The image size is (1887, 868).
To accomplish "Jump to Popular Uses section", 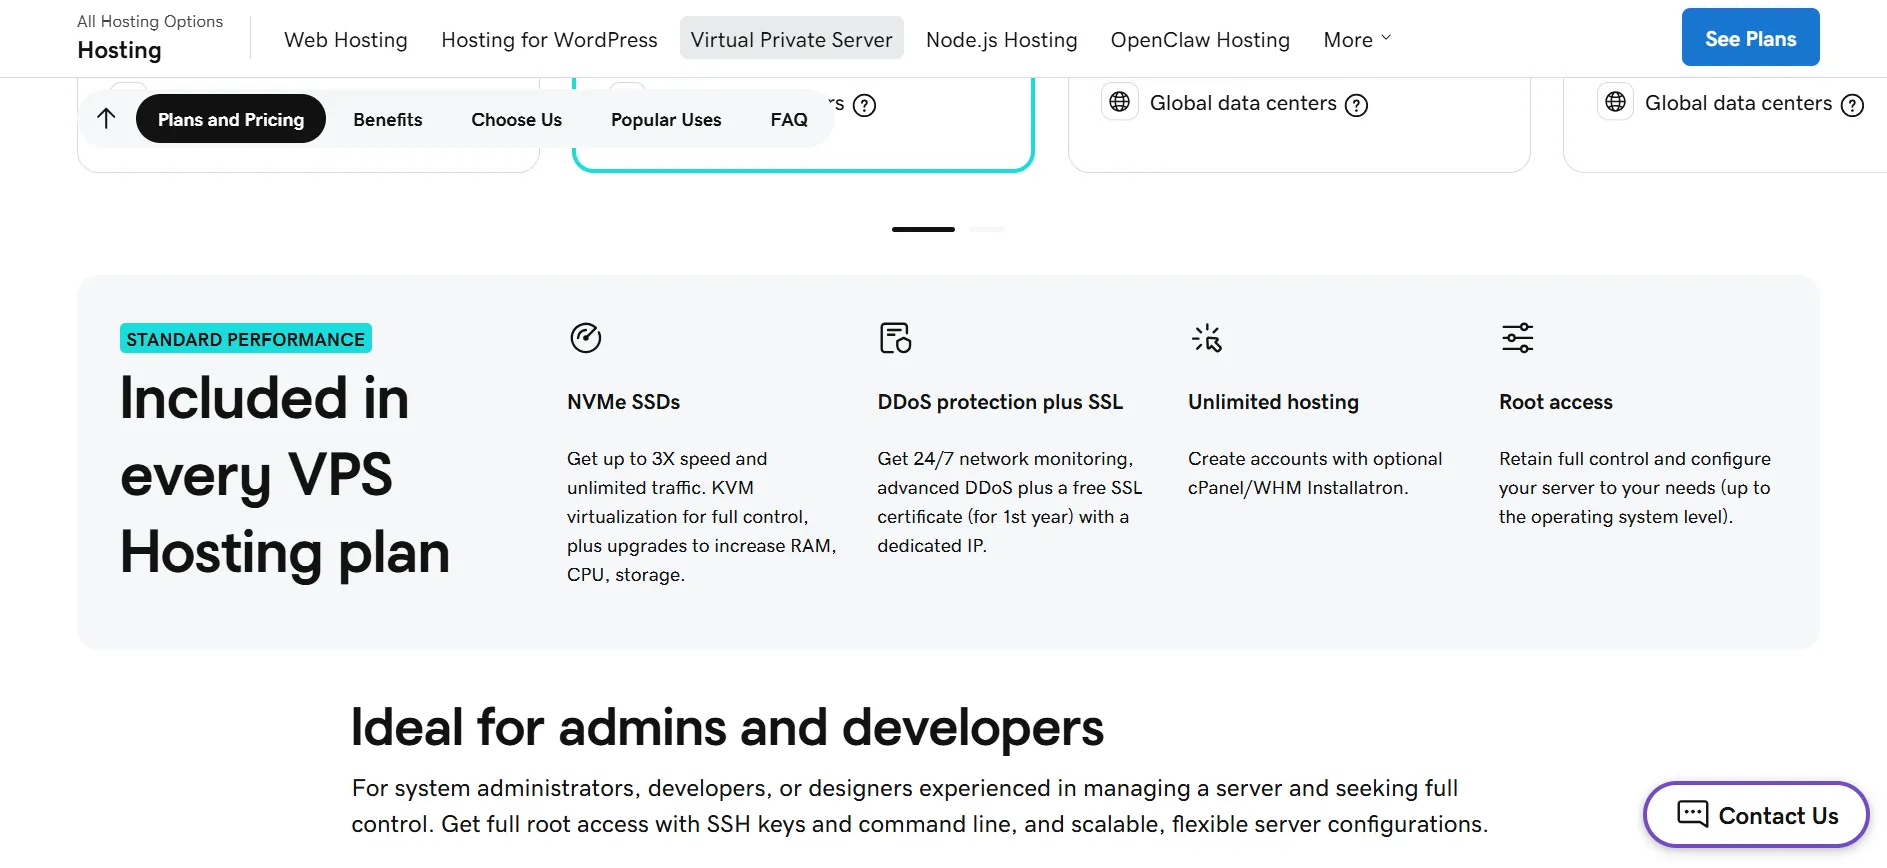I will click(x=666, y=119).
